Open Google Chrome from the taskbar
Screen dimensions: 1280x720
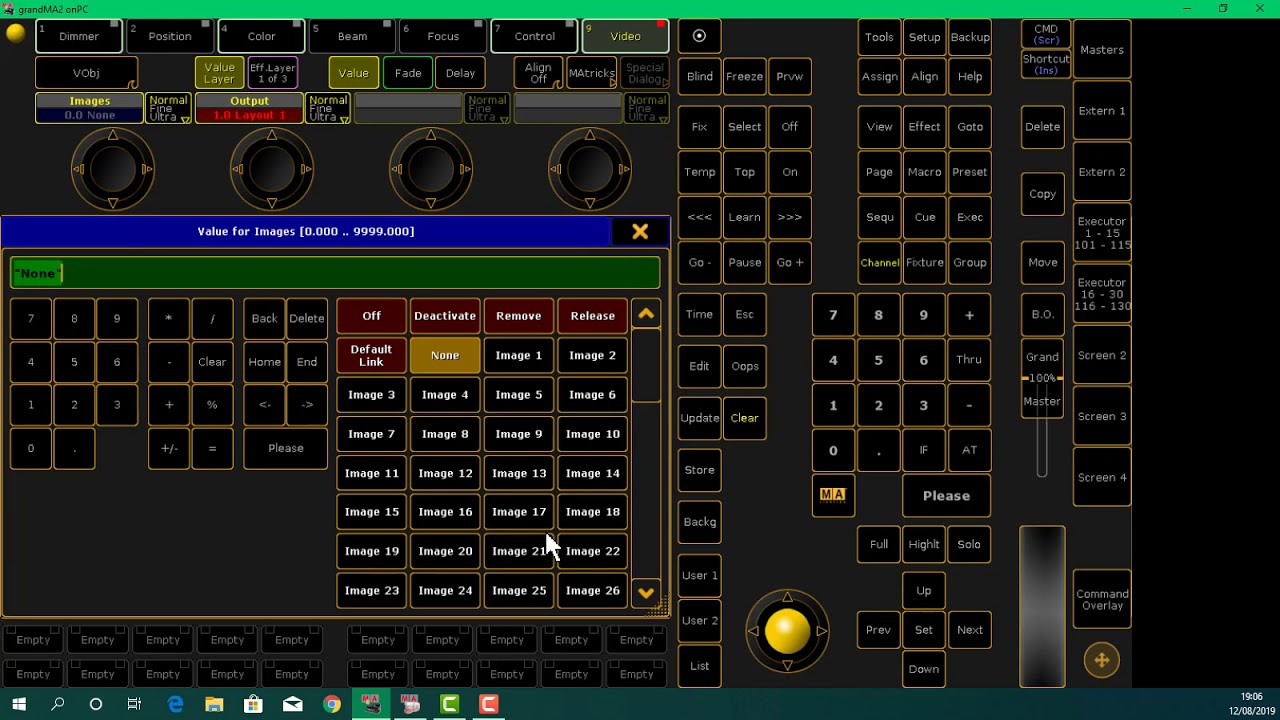(x=332, y=704)
